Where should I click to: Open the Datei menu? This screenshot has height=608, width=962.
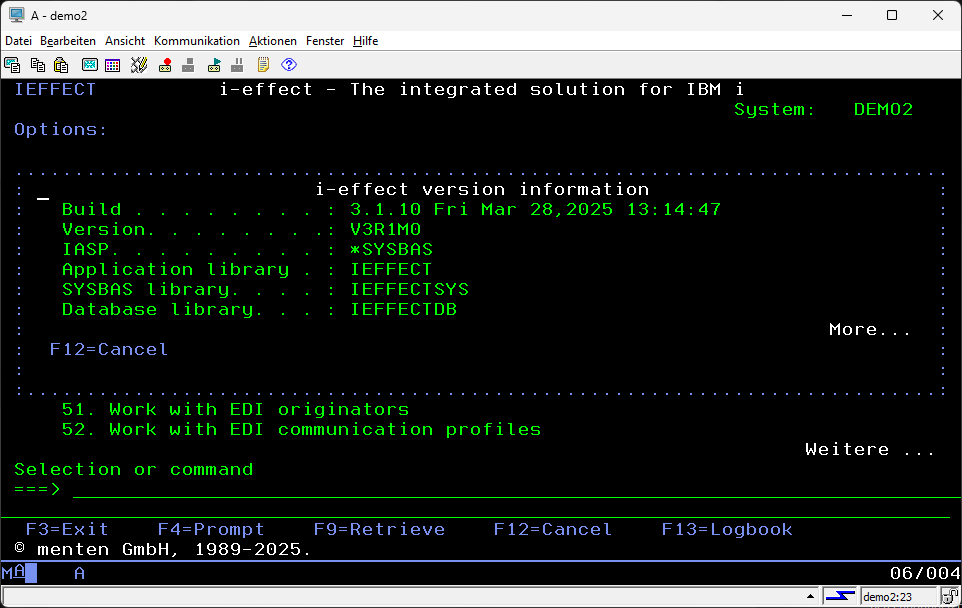[18, 41]
